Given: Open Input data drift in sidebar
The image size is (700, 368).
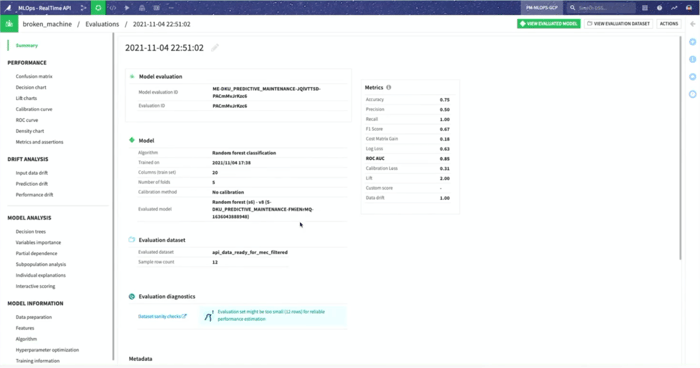Looking at the screenshot, I should [32, 173].
